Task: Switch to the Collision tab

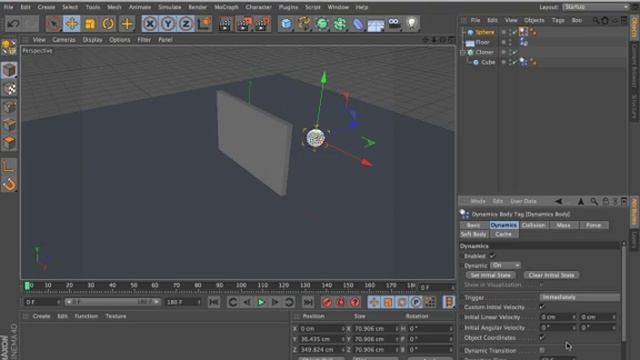Action: 533,225
